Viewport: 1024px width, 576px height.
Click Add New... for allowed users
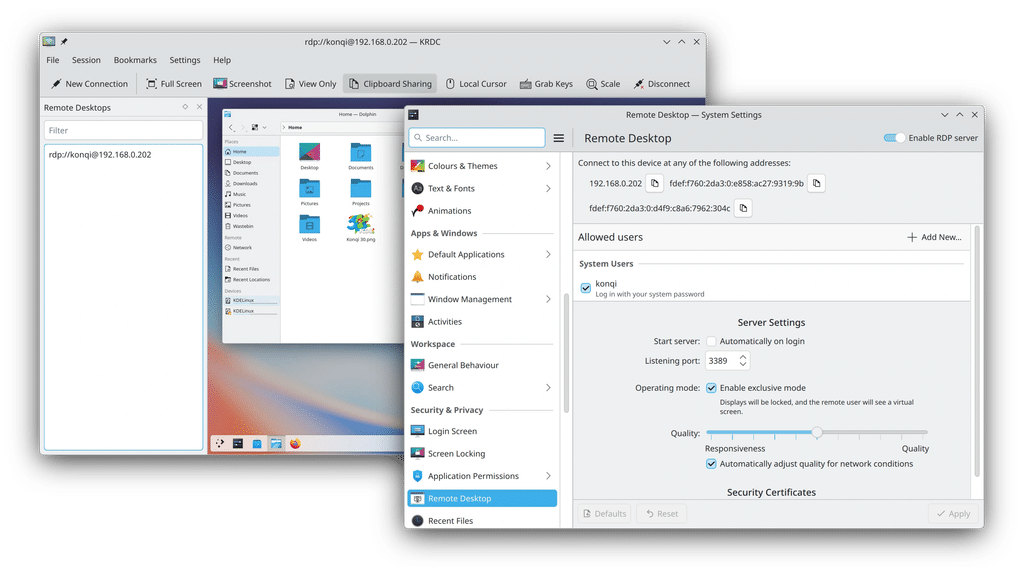[935, 237]
